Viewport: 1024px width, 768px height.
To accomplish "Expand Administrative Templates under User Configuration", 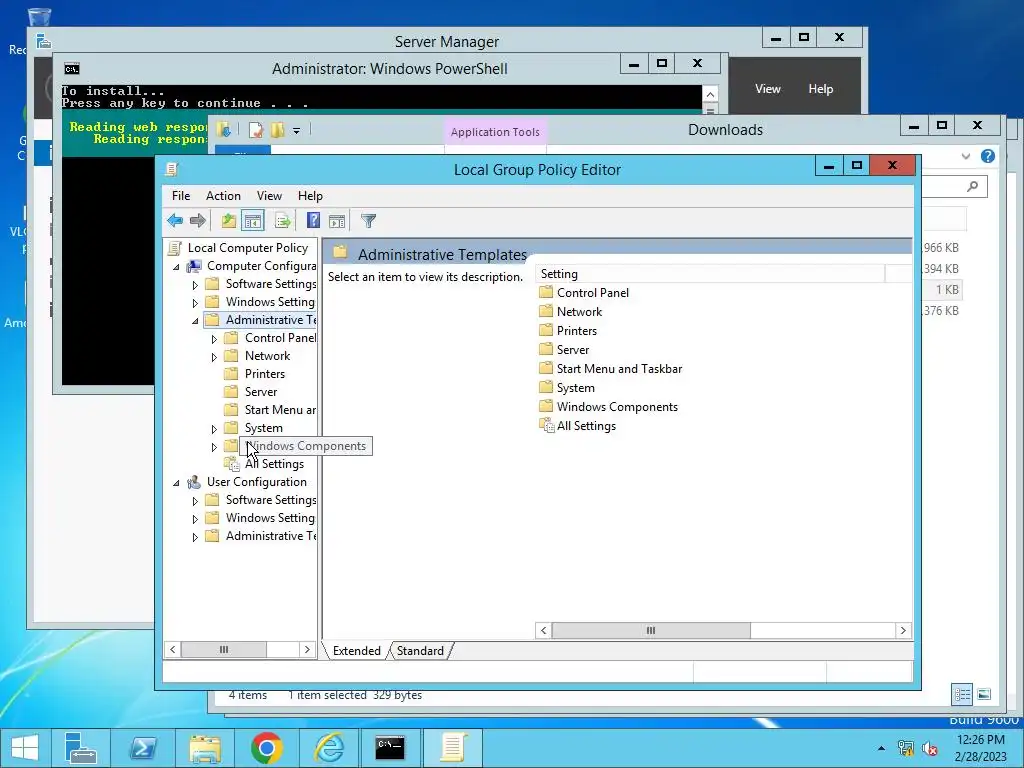I will pyautogui.click(x=195, y=537).
